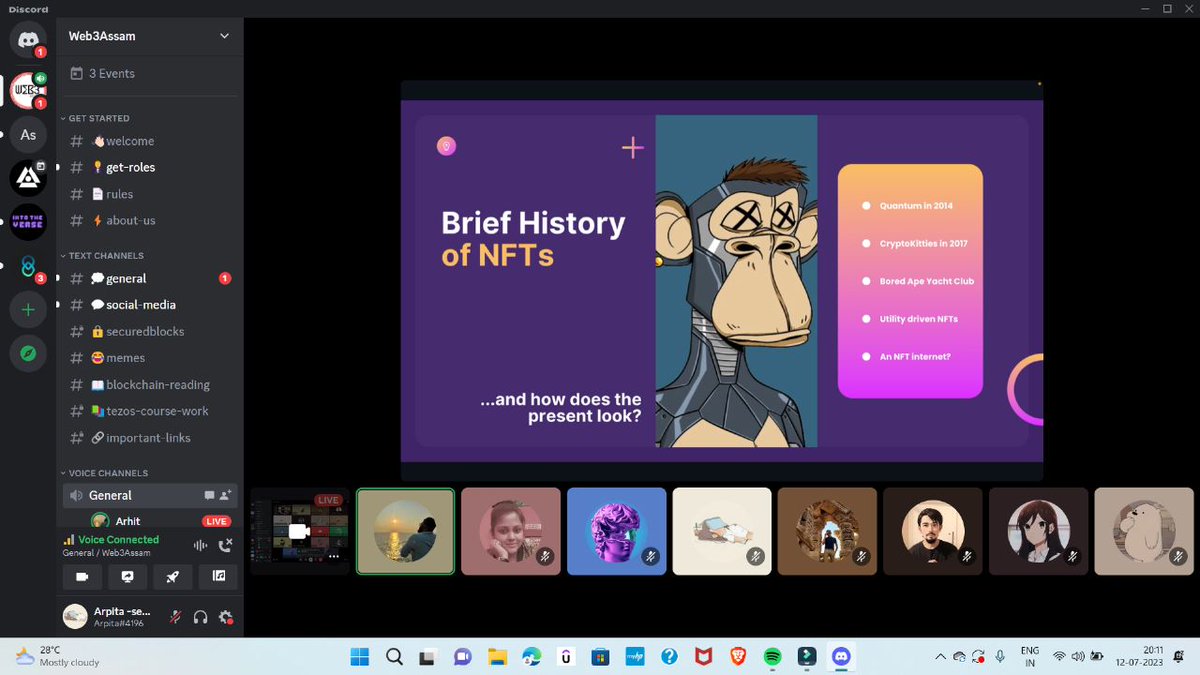The image size is (1200, 675).
Task: Select the bearded man participant tile
Action: (x=933, y=531)
